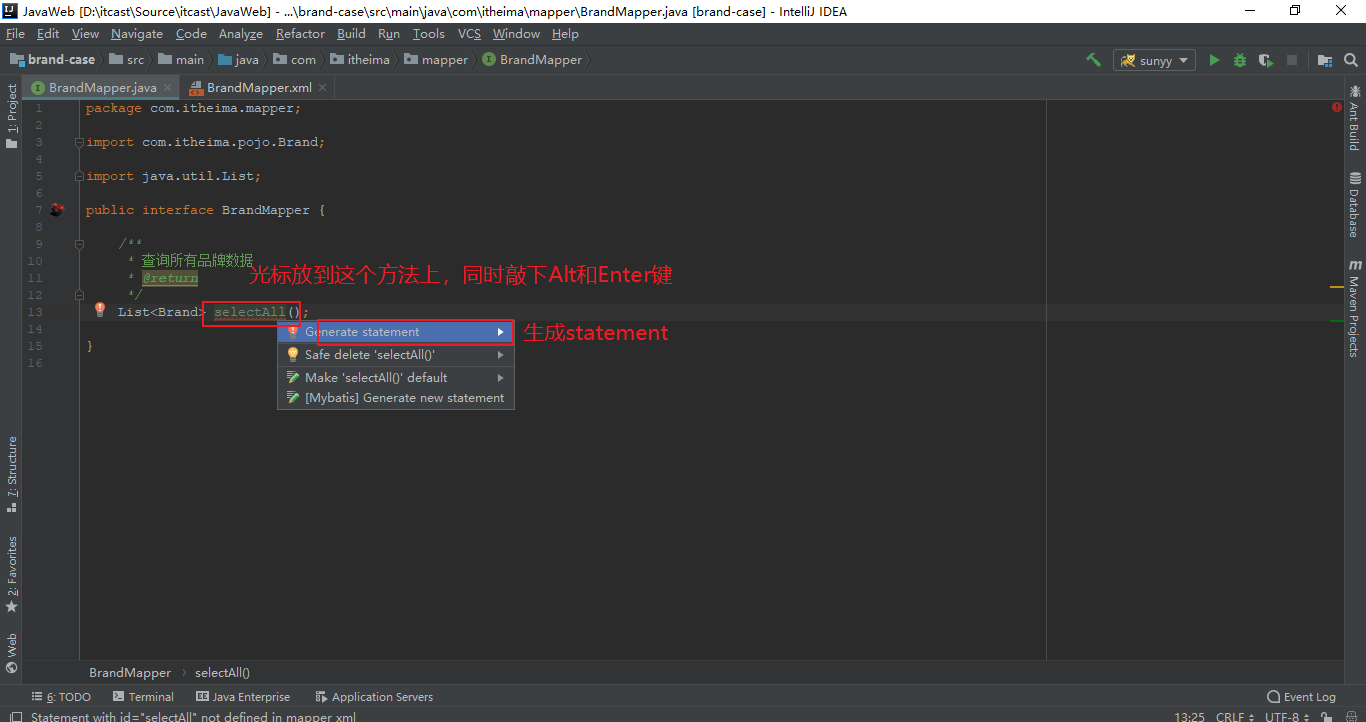Screen dimensions: 1366x722
Task: Click the Search Everywhere magnifier icon
Action: [1351, 60]
